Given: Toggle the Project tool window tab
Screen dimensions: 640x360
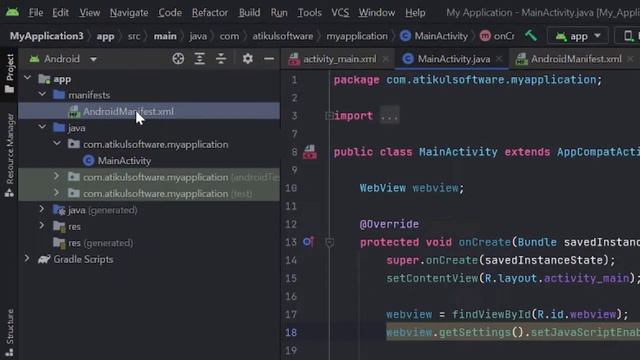Looking at the screenshot, I should (x=9, y=73).
